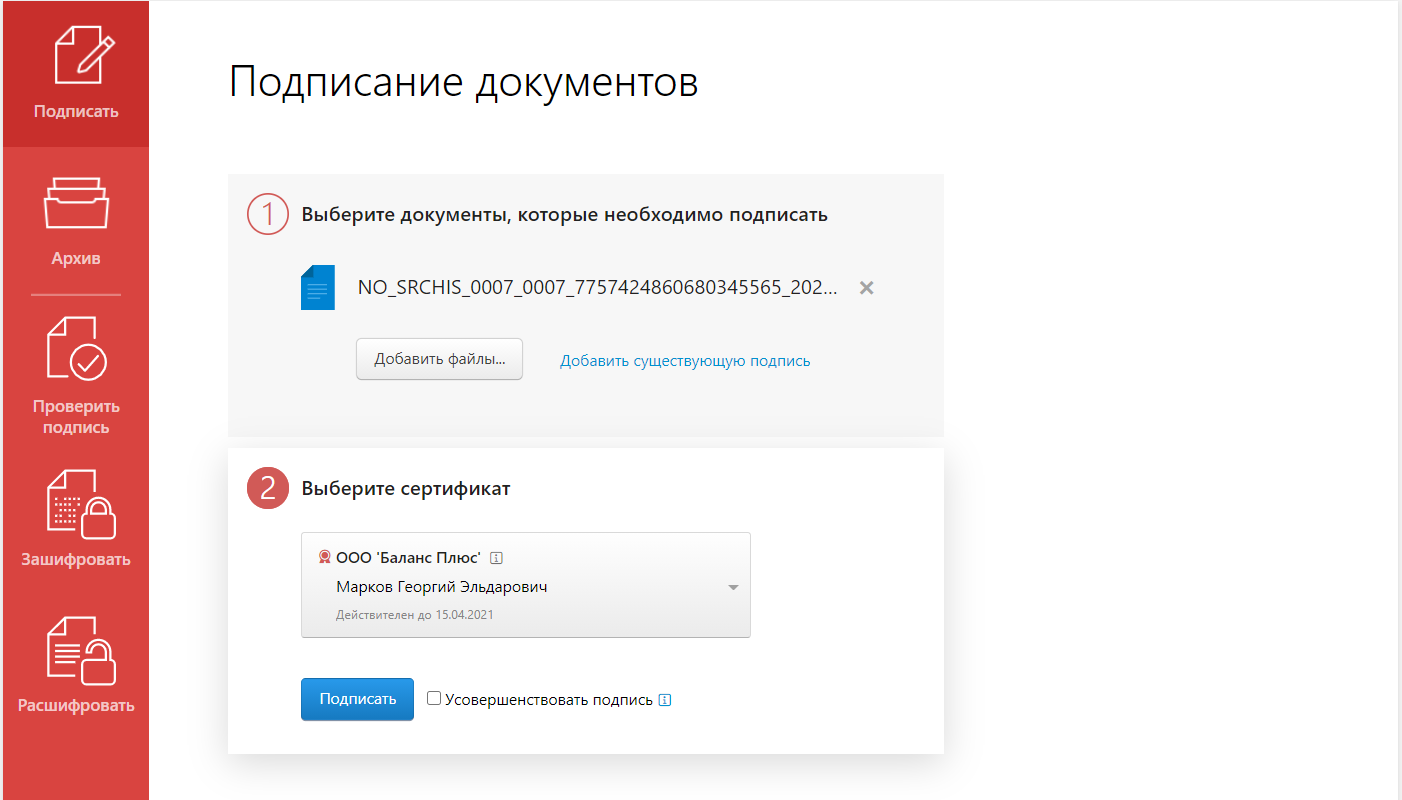Remove the NO_SRCHIS file from the list
1402x800 pixels.
(867, 288)
